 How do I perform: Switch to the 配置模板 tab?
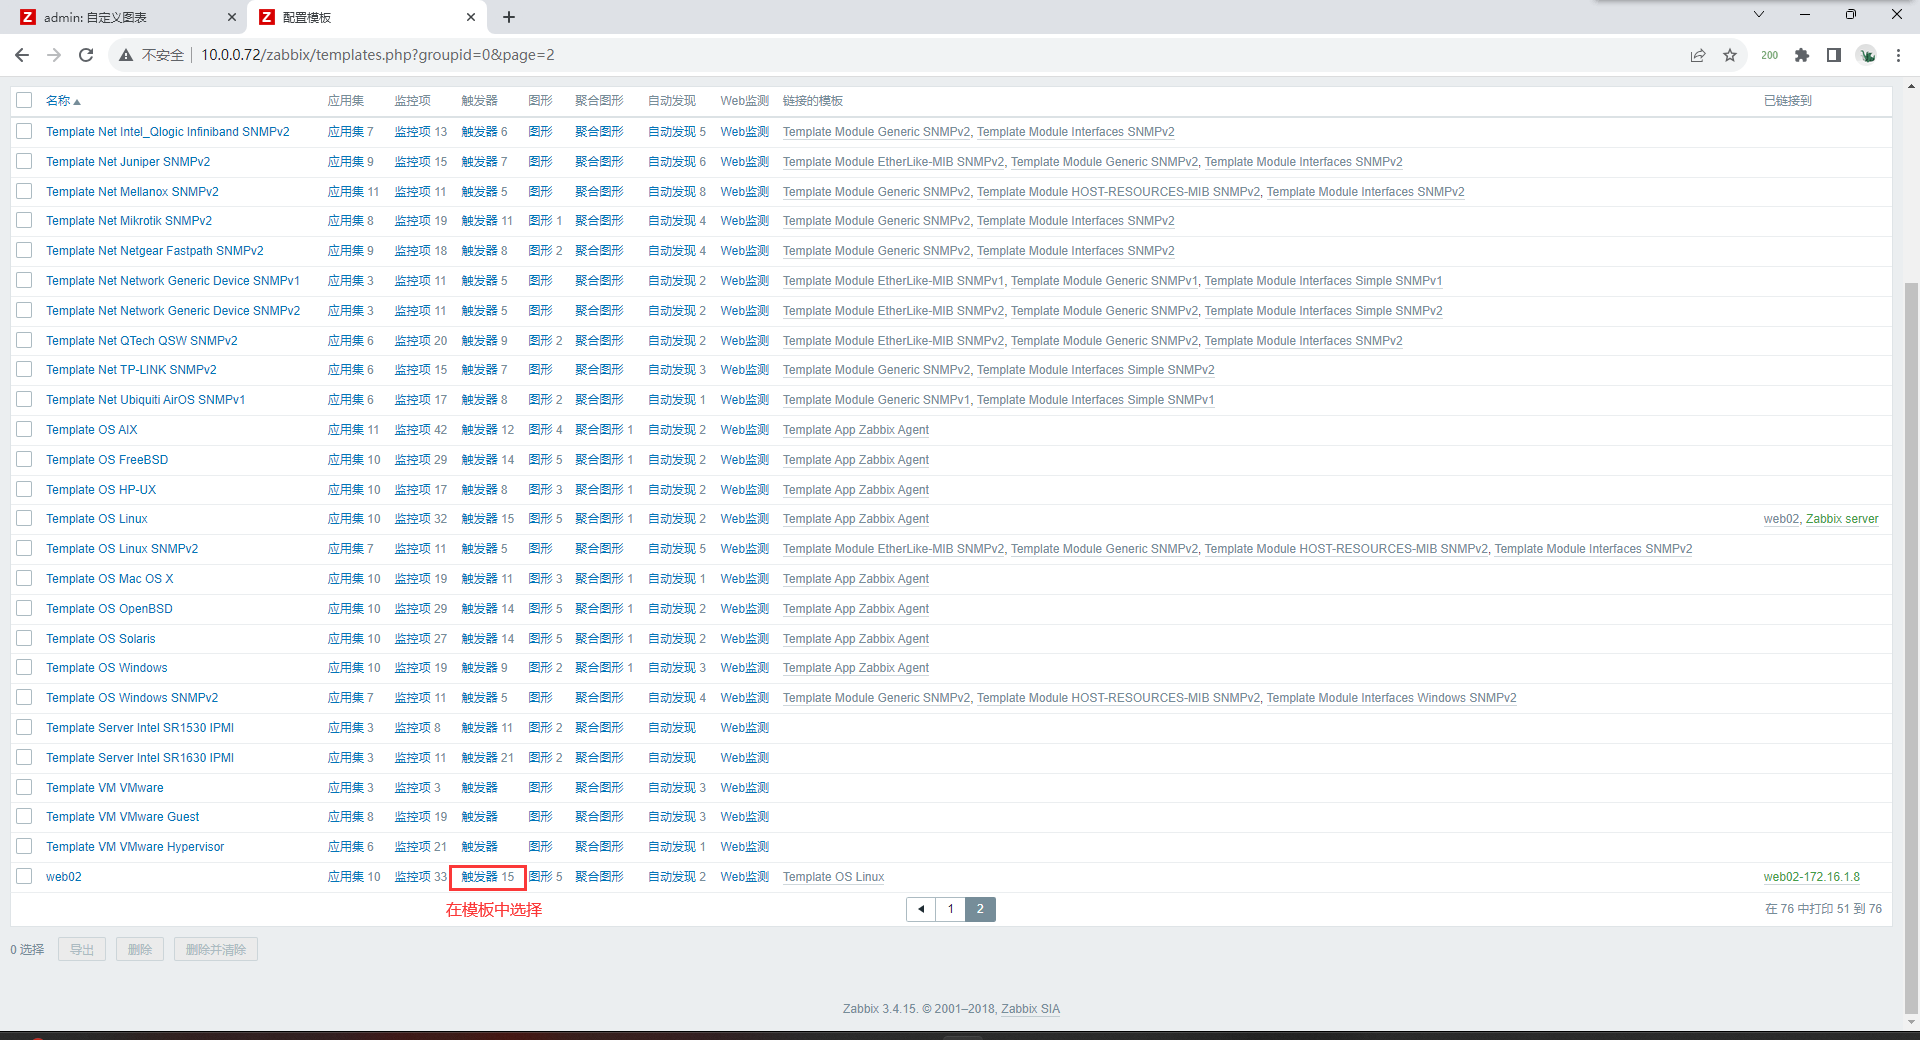(367, 17)
